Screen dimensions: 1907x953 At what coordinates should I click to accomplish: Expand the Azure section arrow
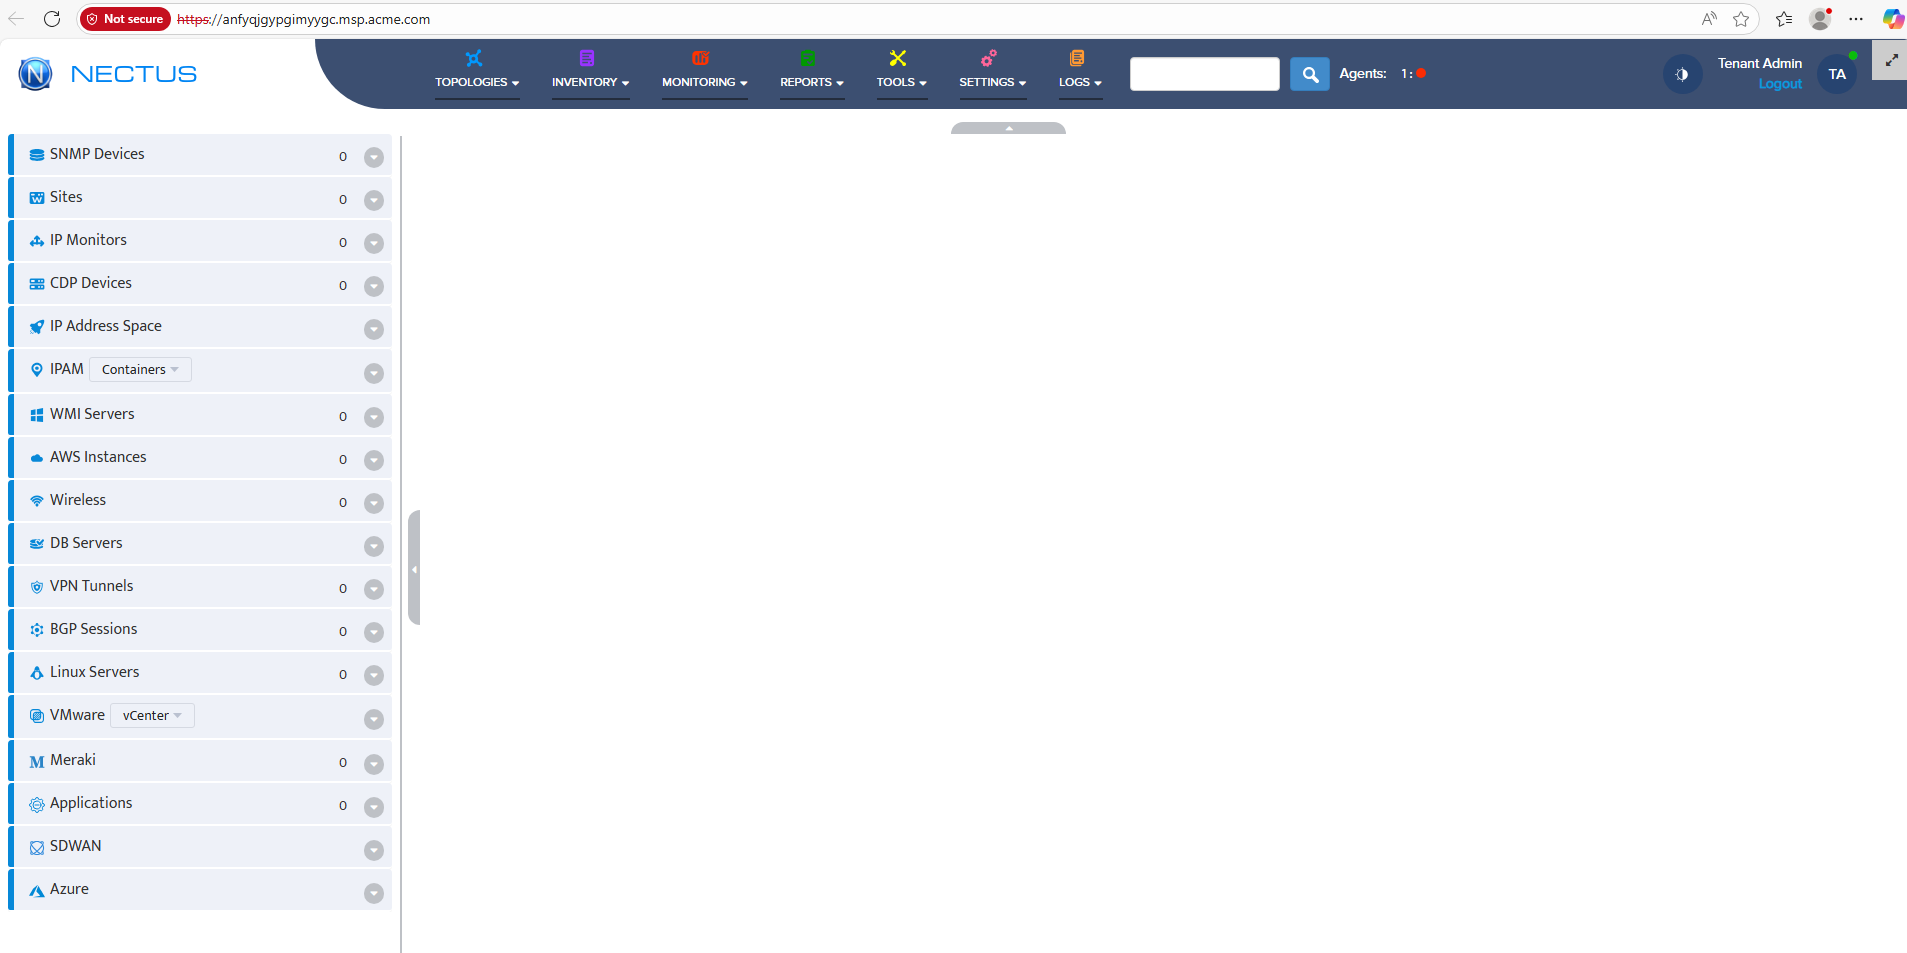[374, 893]
